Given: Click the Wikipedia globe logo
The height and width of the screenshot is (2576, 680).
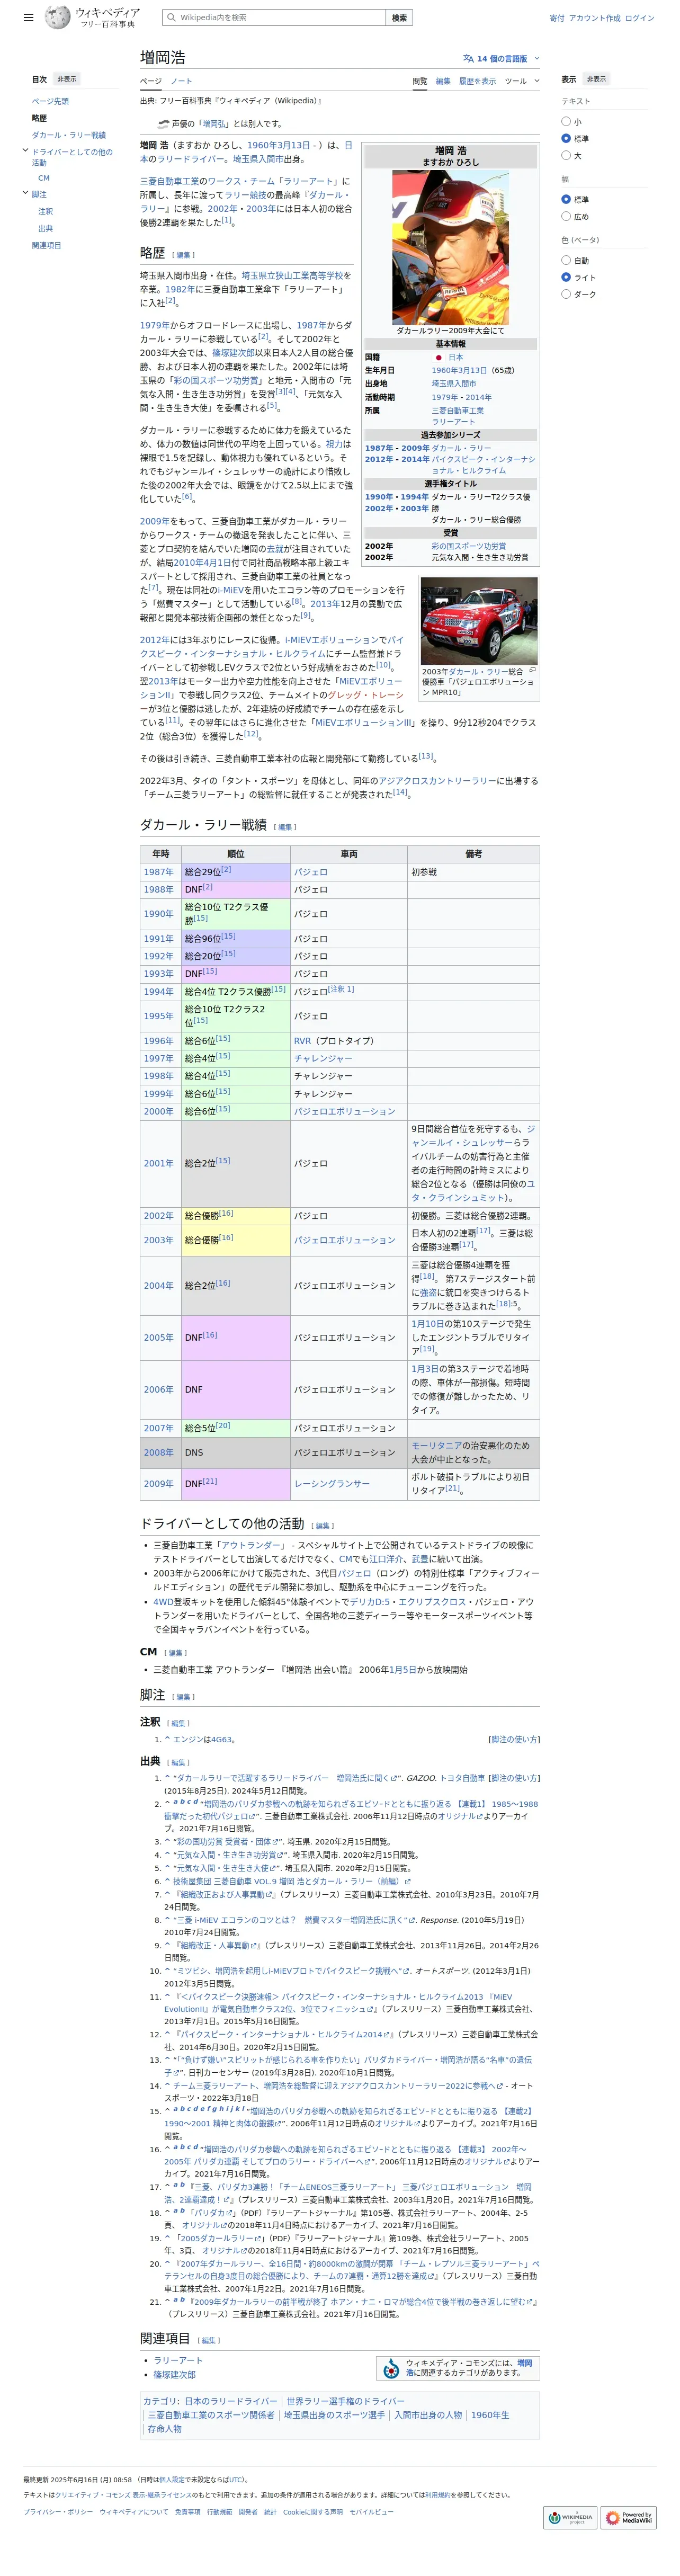Looking at the screenshot, I should click(x=57, y=17).
